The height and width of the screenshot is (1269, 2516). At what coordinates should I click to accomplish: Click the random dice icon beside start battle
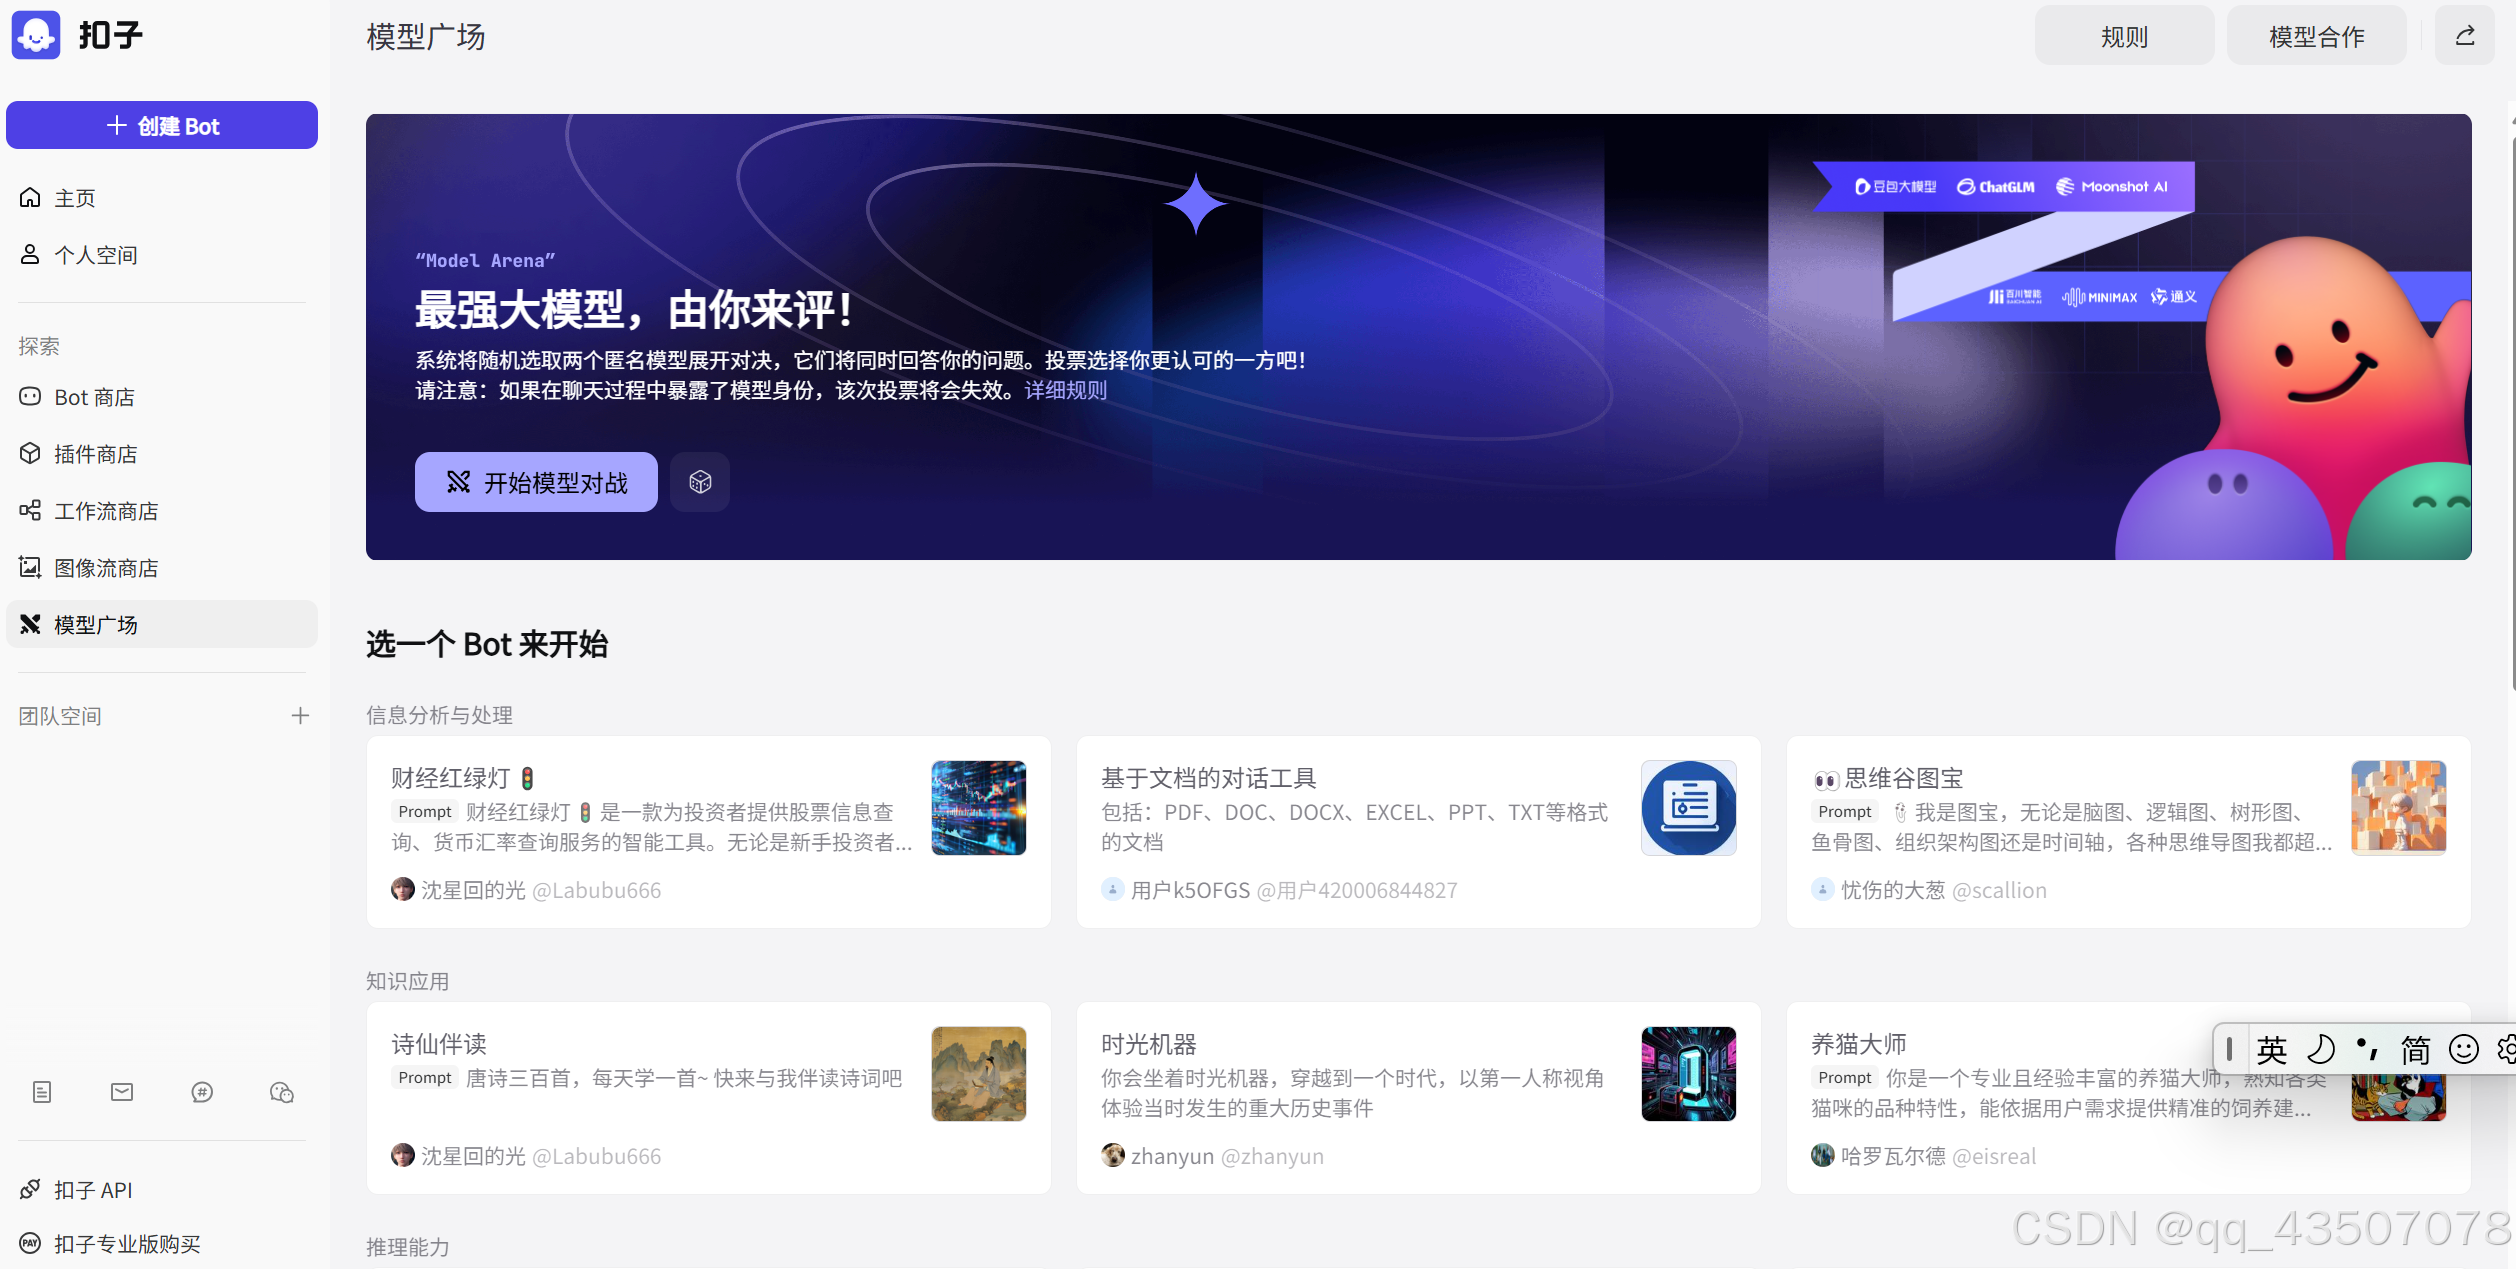click(x=700, y=482)
